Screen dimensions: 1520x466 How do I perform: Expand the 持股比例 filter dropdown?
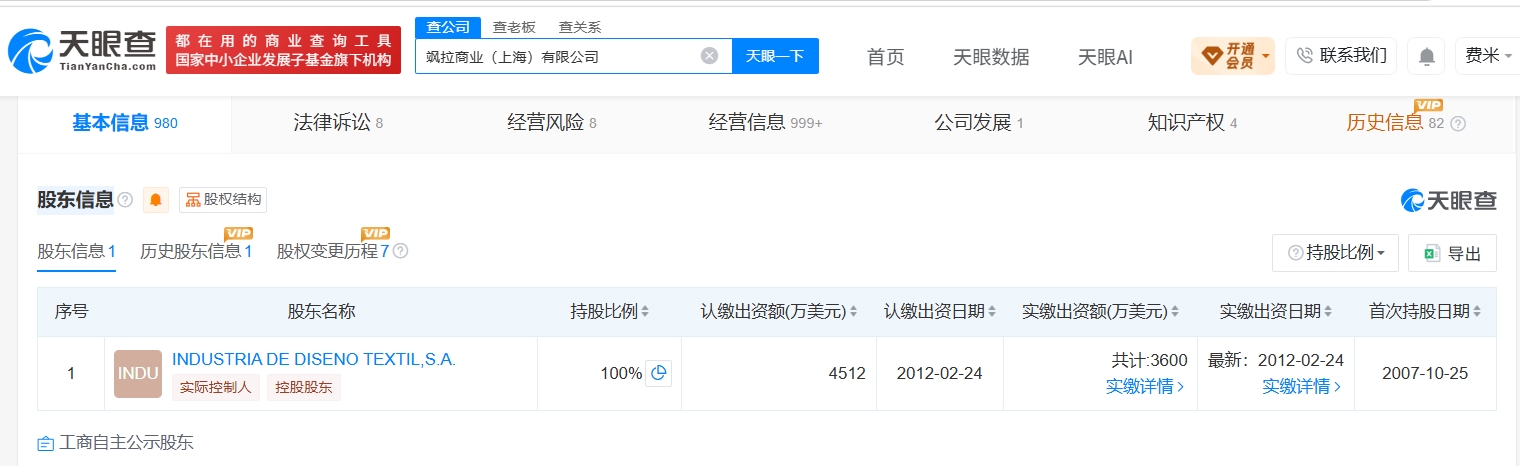coord(1335,253)
